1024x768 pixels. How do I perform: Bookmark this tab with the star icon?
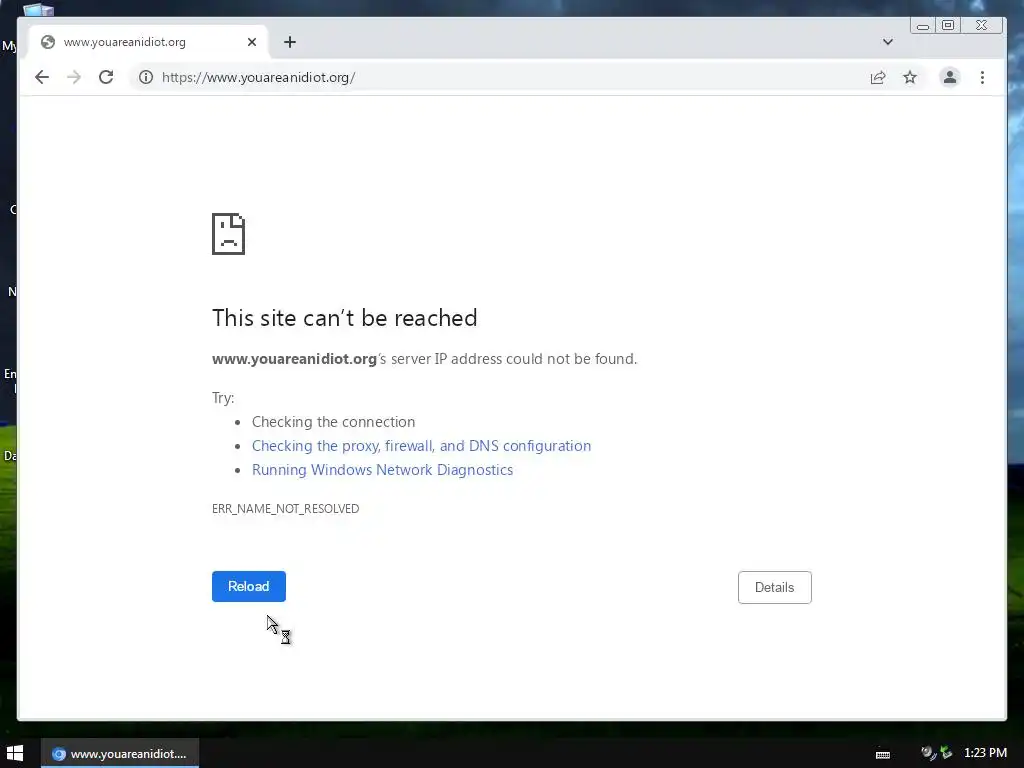[910, 77]
